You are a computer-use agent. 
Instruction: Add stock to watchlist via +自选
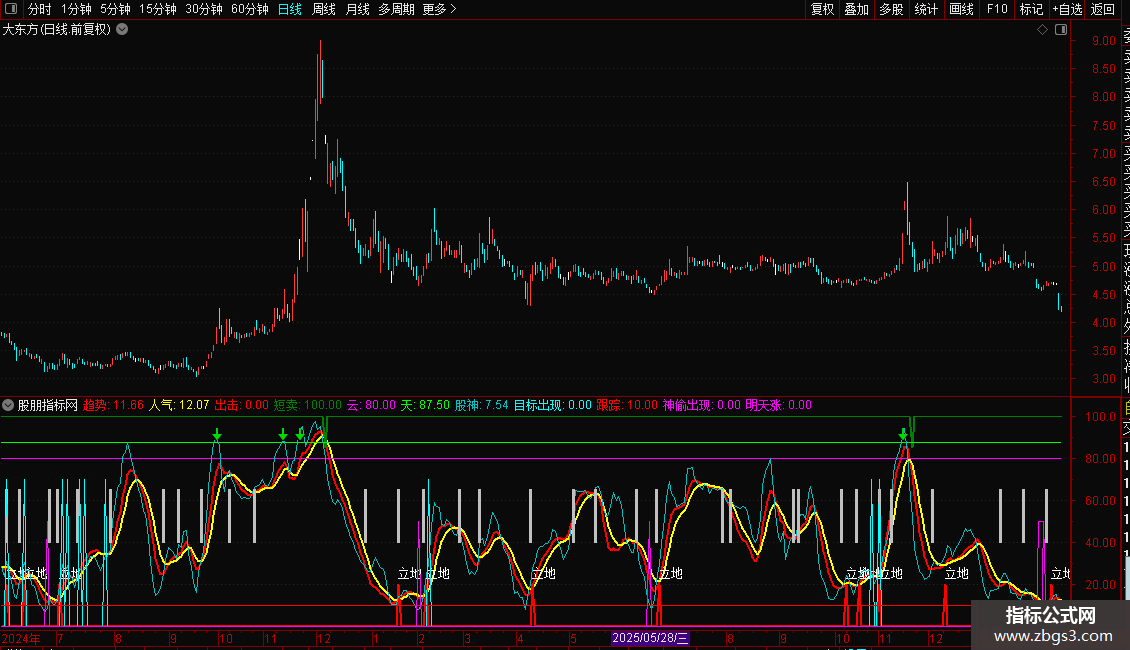tap(1067, 9)
